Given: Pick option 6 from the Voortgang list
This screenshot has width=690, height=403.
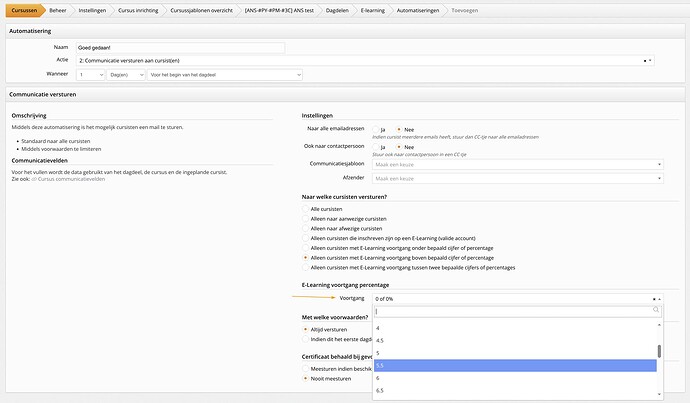Looking at the screenshot, I should tap(515, 378).
